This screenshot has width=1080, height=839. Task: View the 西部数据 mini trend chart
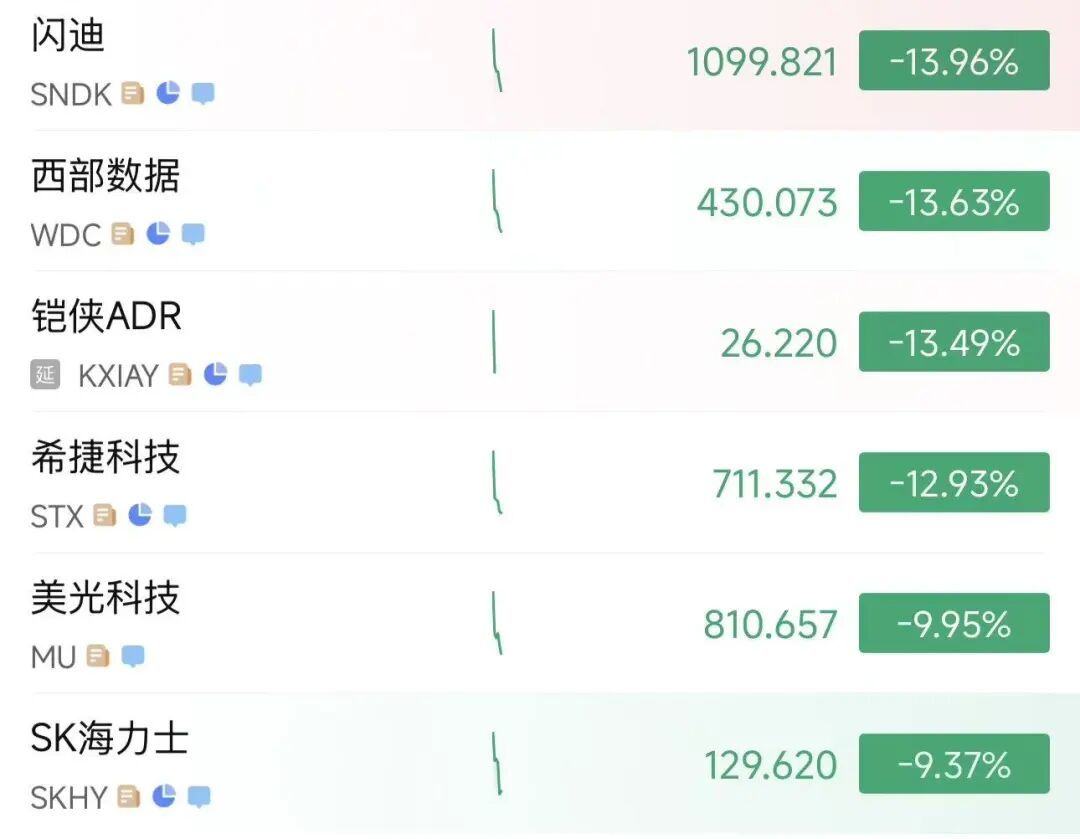(497, 201)
